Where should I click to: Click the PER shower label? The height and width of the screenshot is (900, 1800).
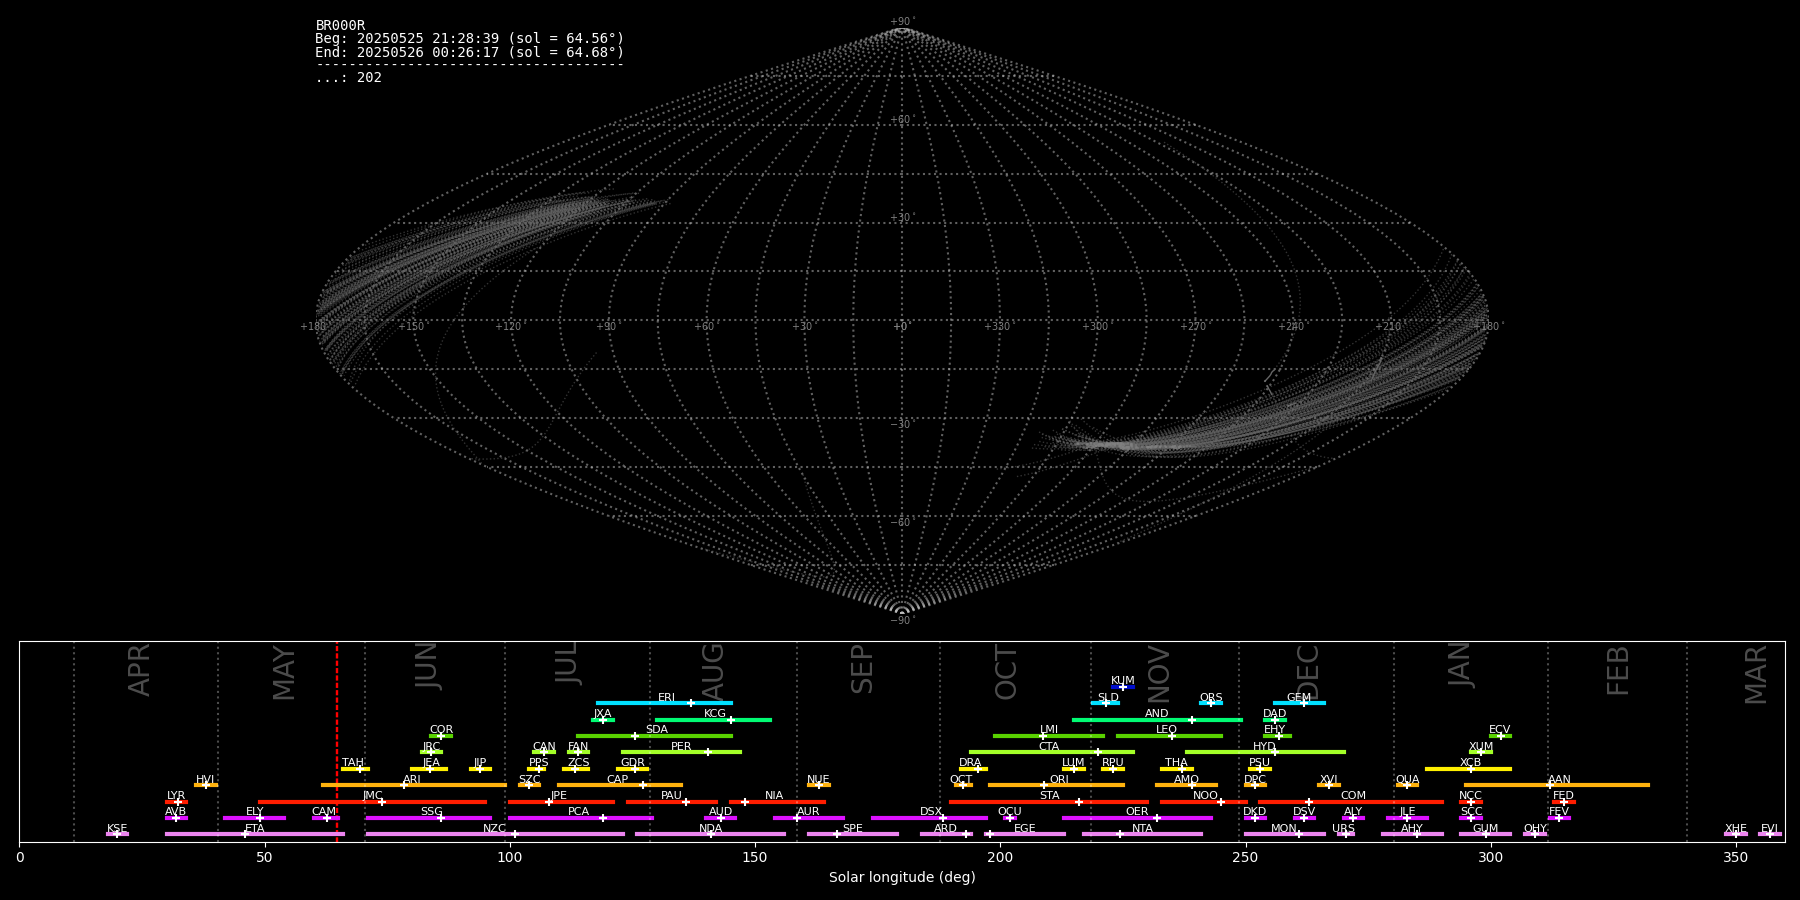[680, 747]
